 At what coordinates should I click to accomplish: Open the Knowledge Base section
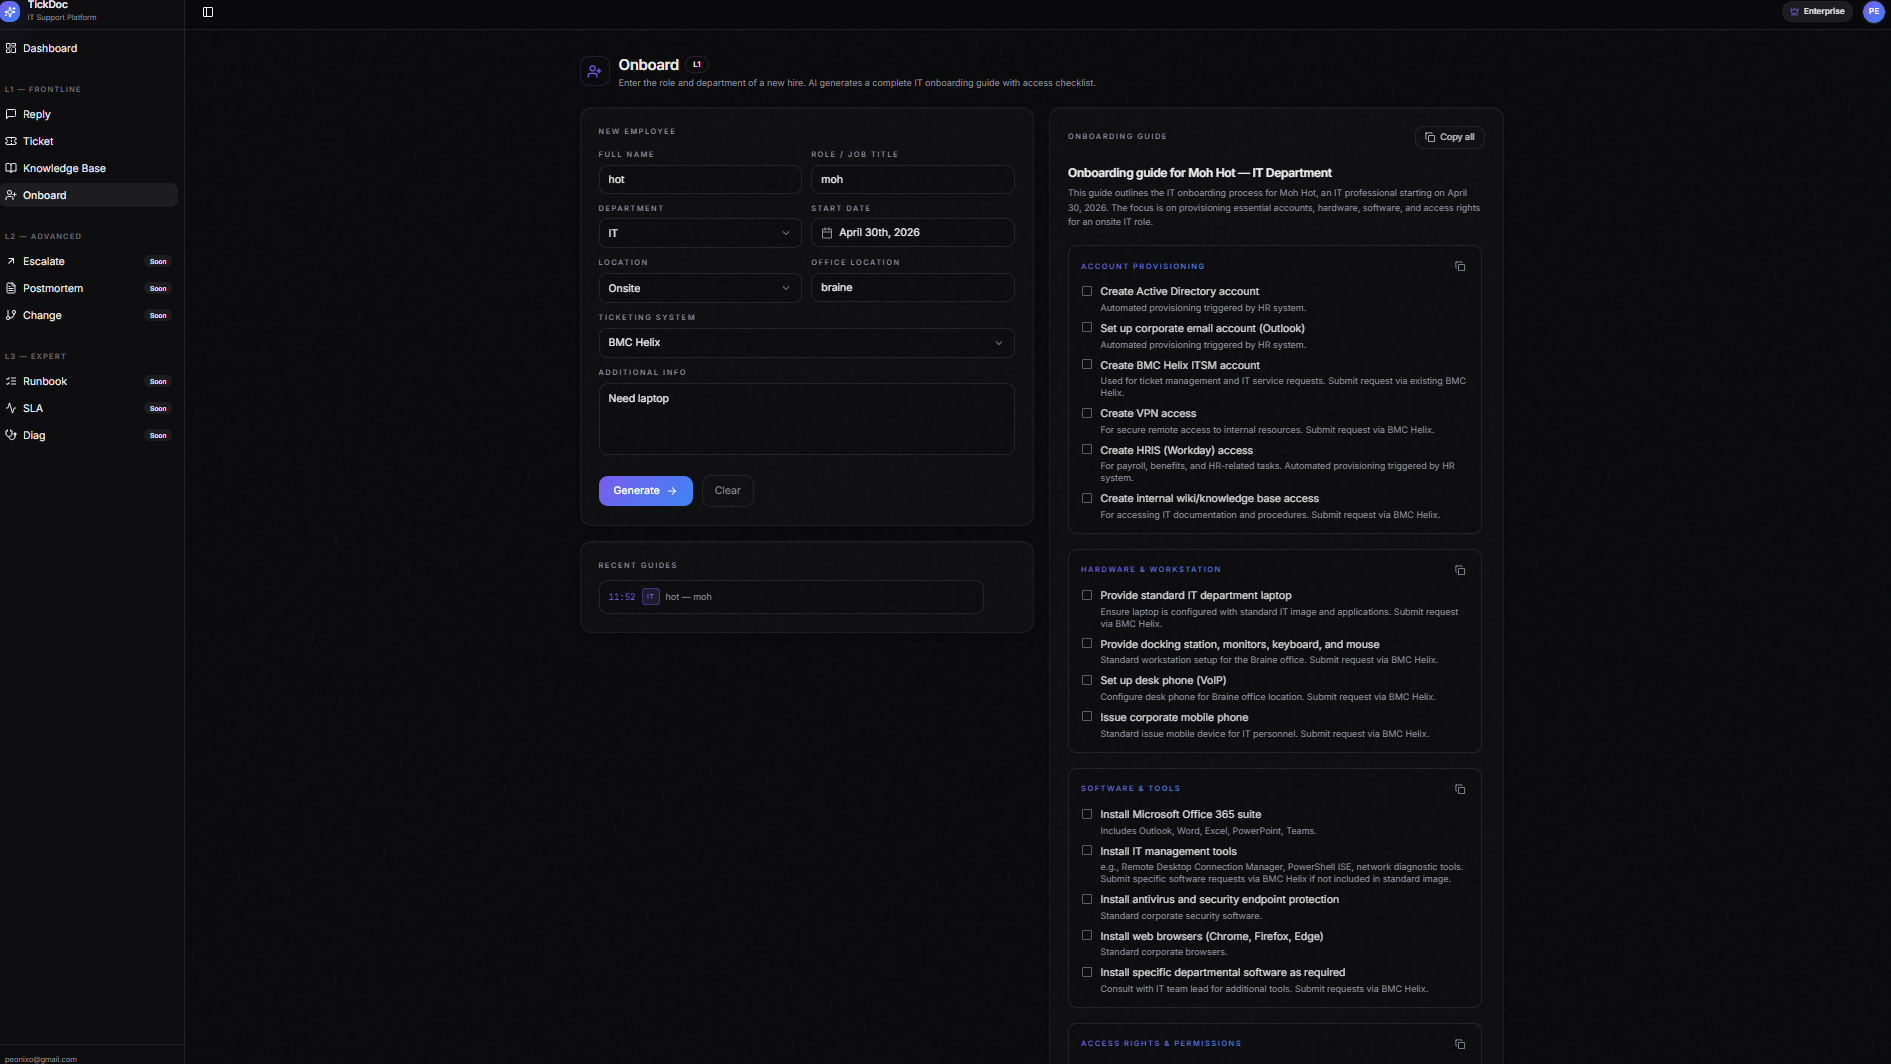tap(64, 168)
